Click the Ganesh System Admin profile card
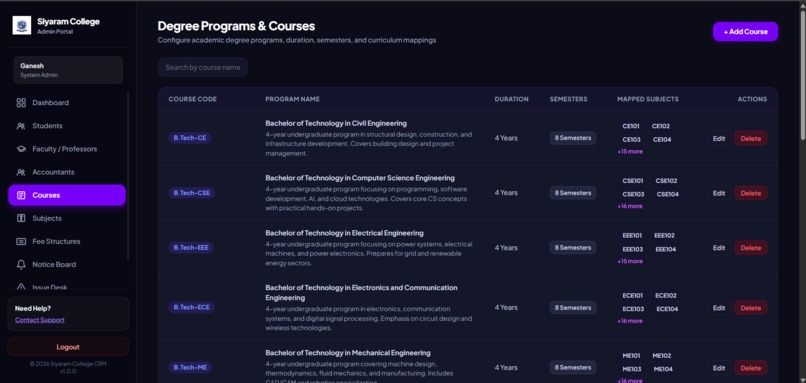 (x=68, y=70)
